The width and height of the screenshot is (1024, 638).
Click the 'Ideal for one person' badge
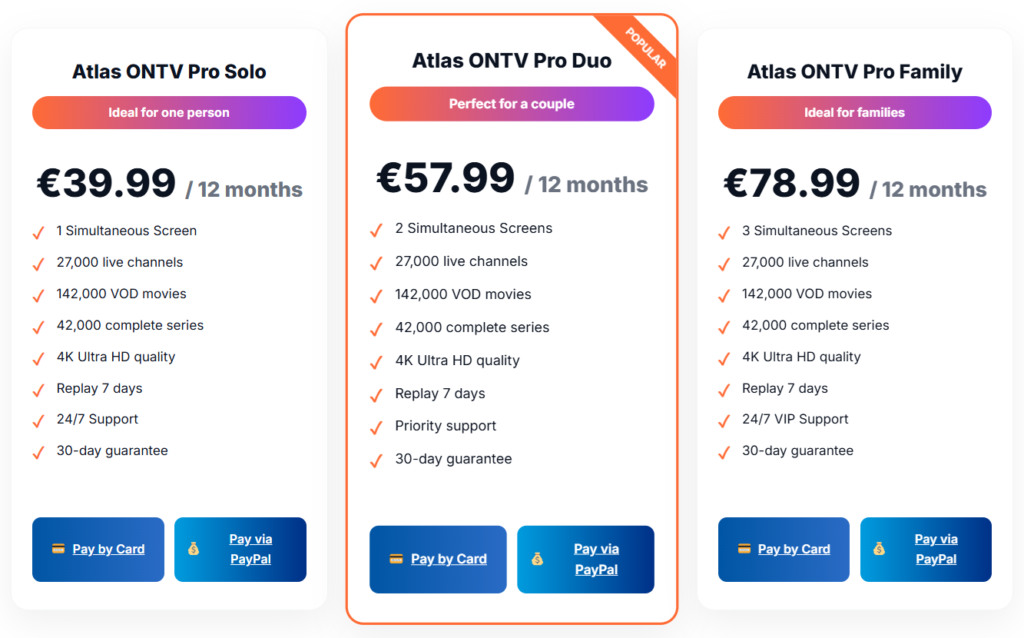click(169, 113)
